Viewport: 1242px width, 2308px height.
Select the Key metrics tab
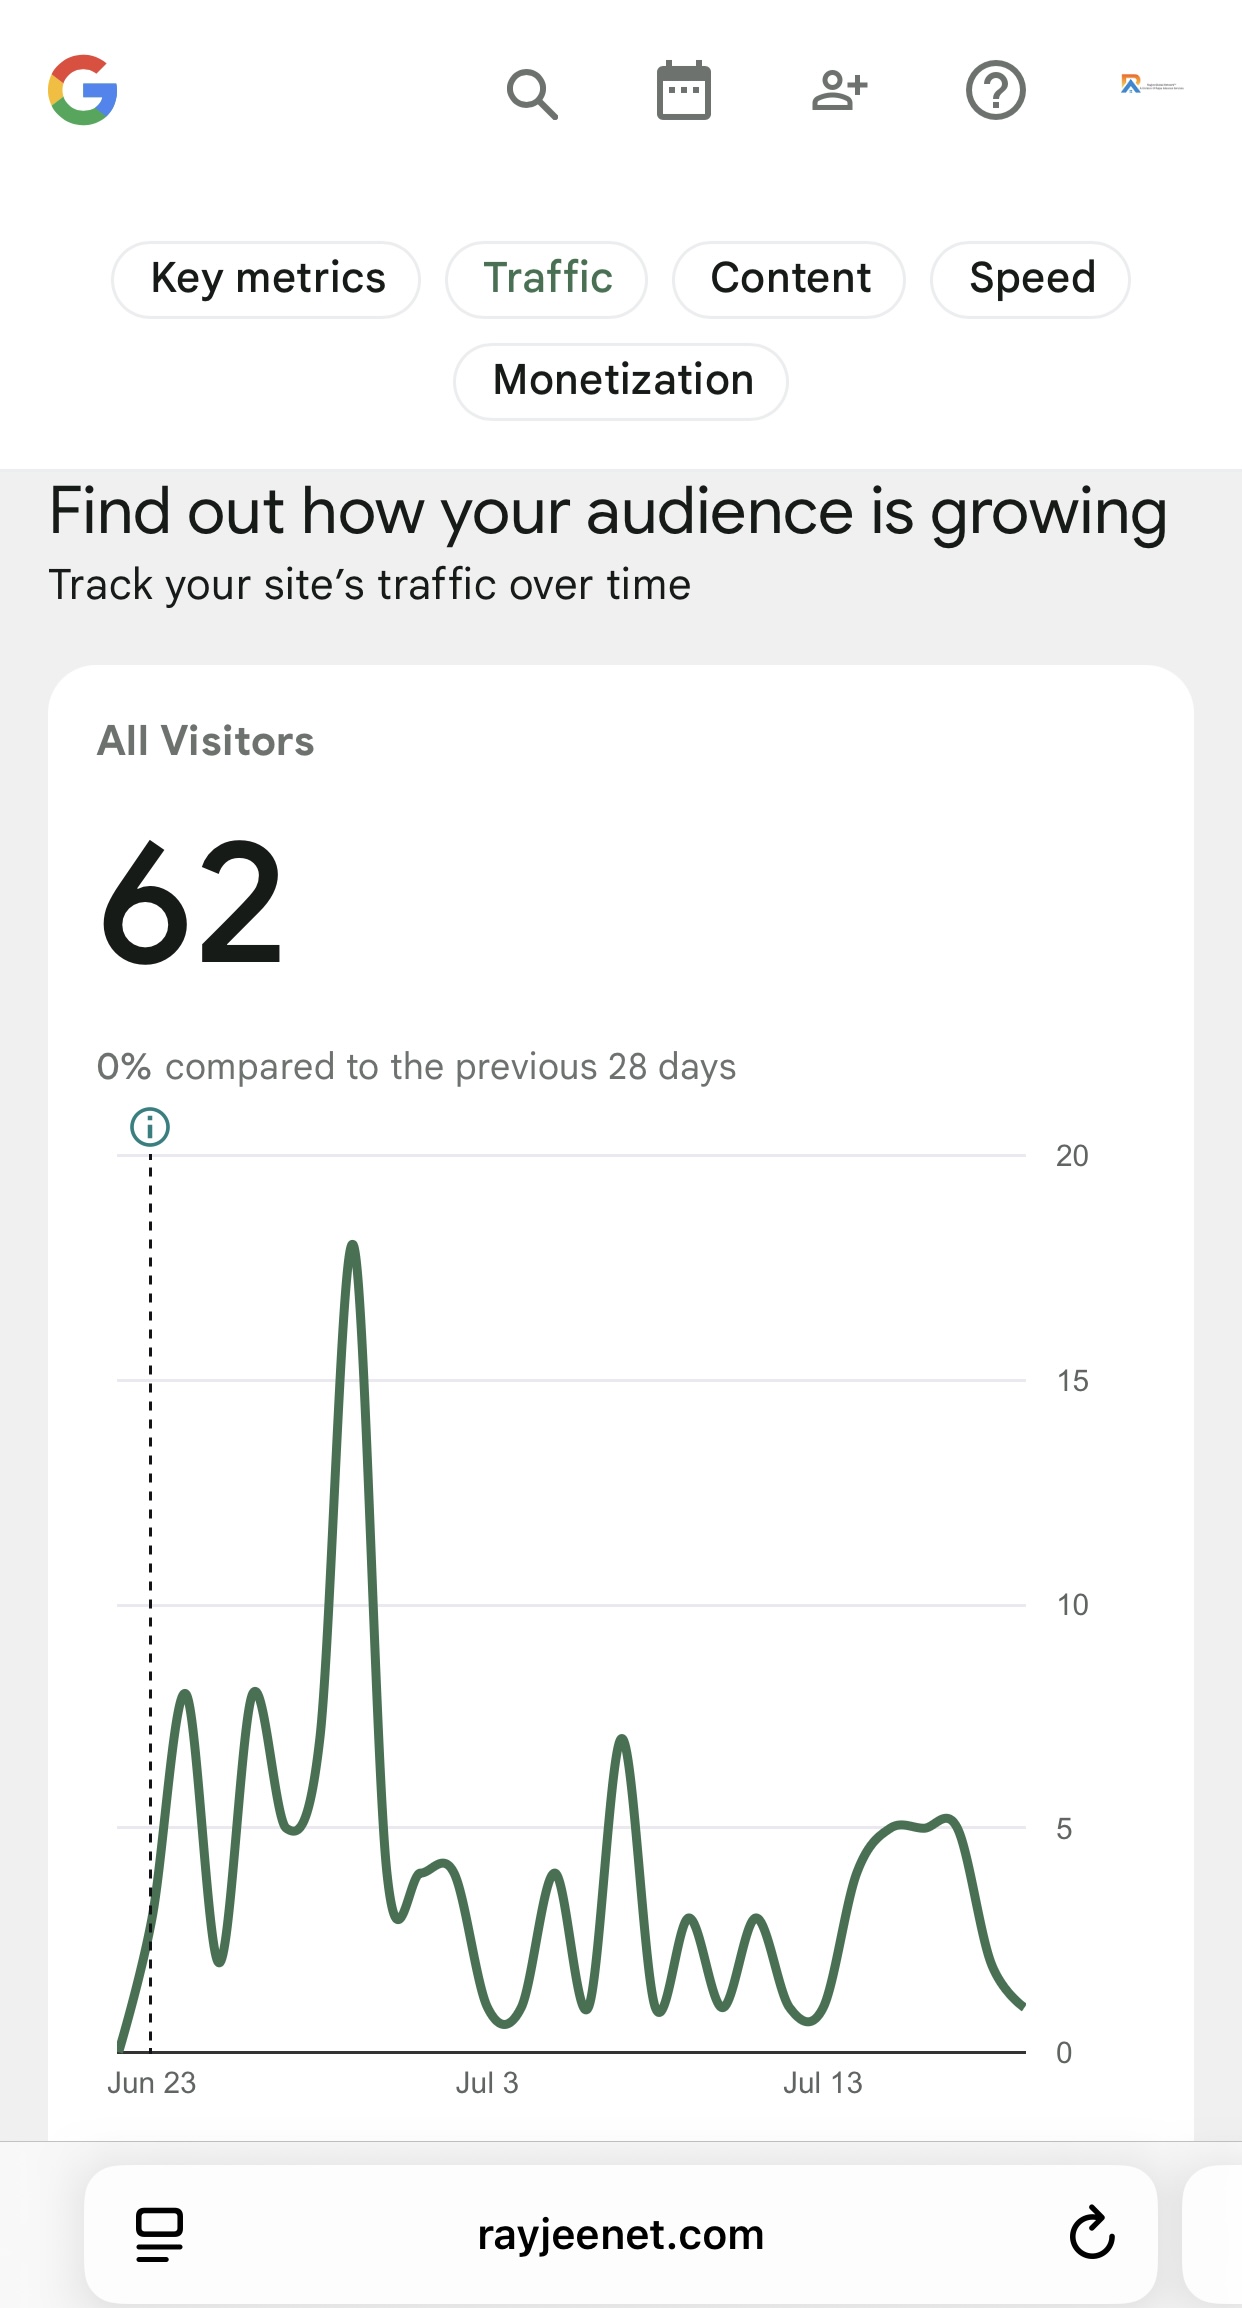266,279
